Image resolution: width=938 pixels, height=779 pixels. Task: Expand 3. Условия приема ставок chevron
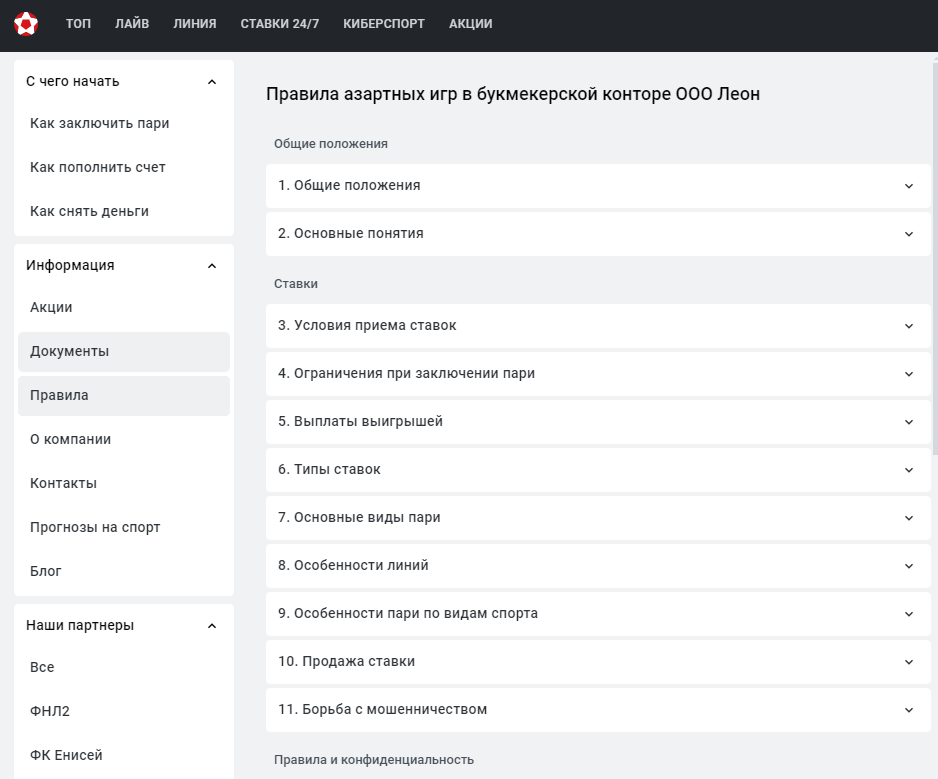[909, 326]
